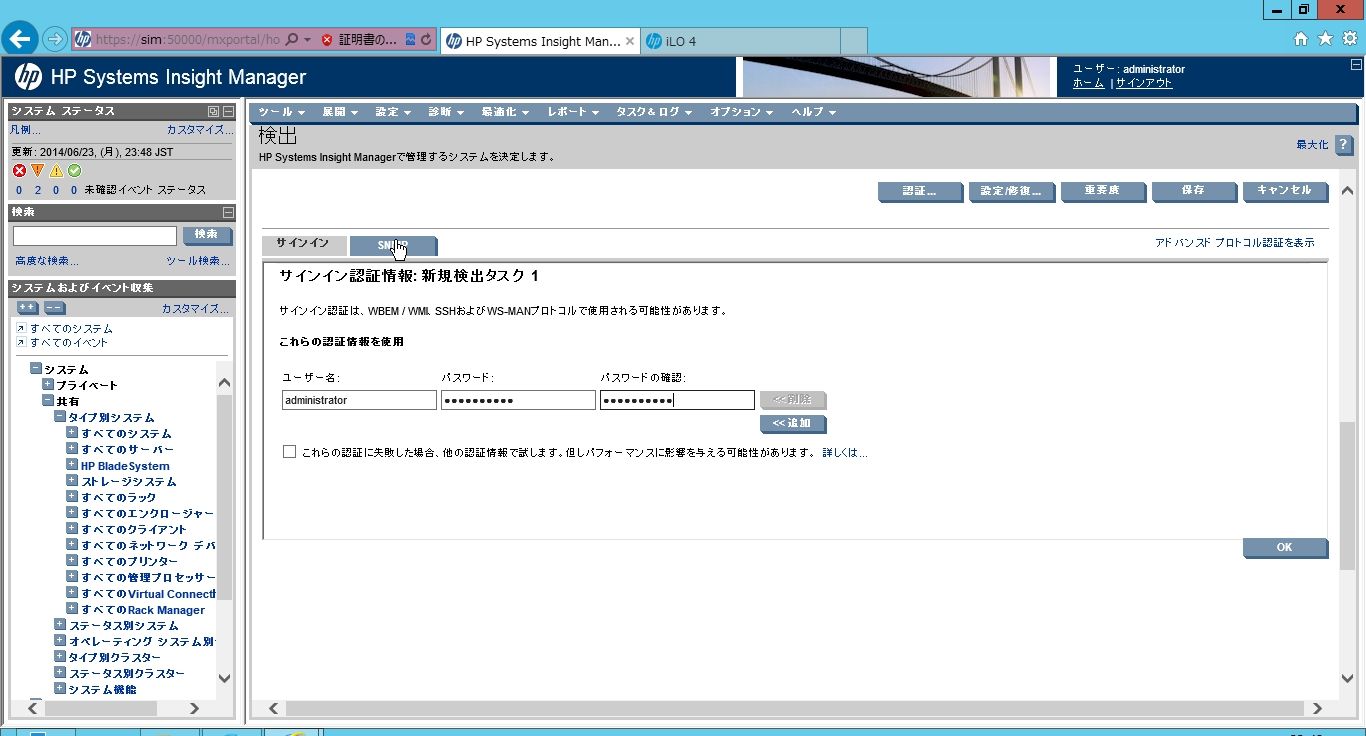
Task: Click the キャンセル button
Action: coord(1285,191)
